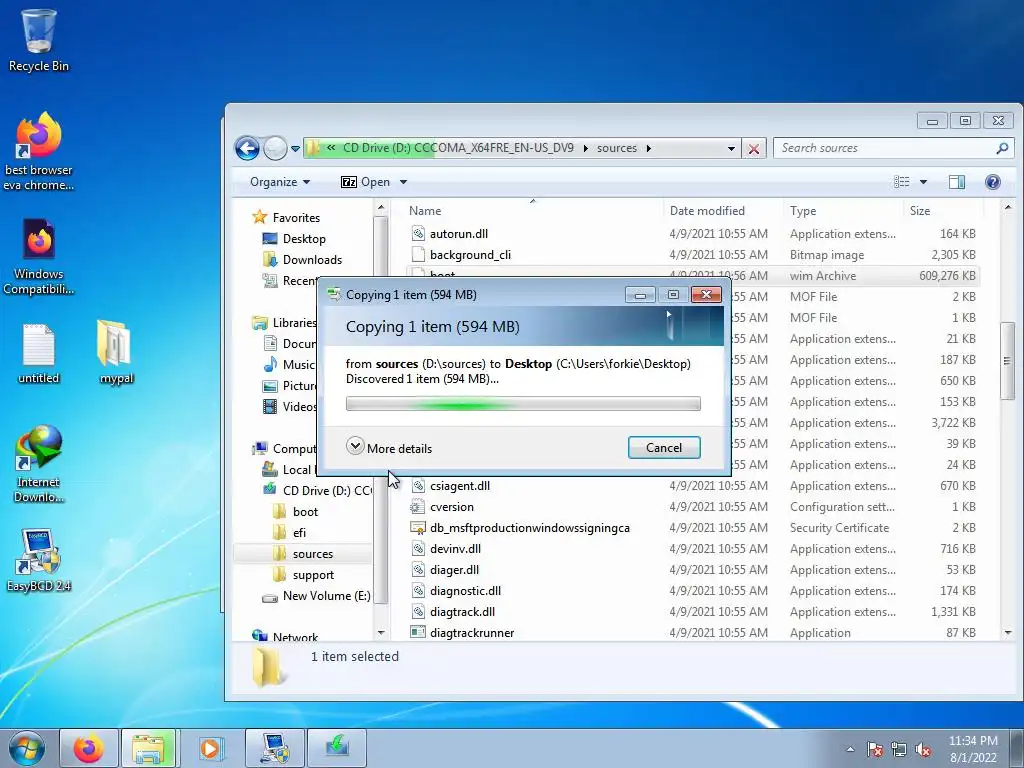
Task: Click the change view icon
Action: (902, 182)
